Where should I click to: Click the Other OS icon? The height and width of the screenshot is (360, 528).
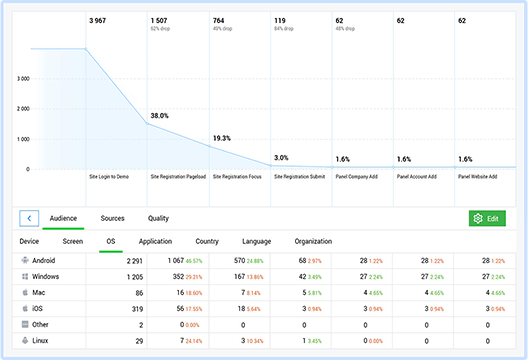coord(25,324)
